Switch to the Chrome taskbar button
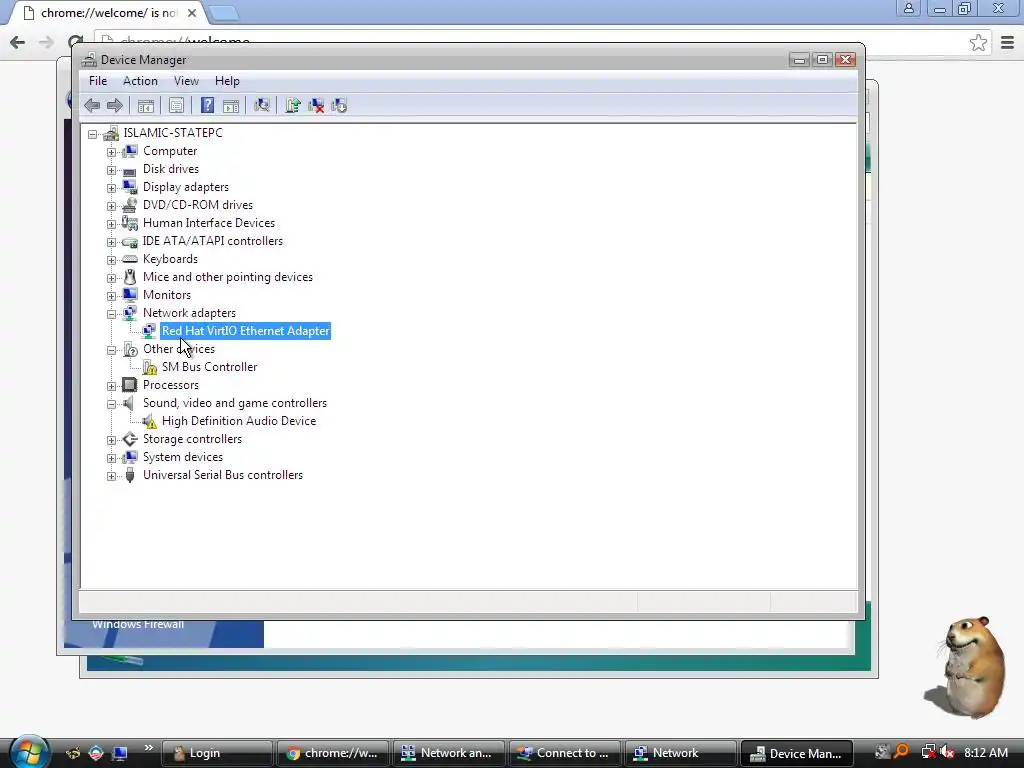 [333, 753]
